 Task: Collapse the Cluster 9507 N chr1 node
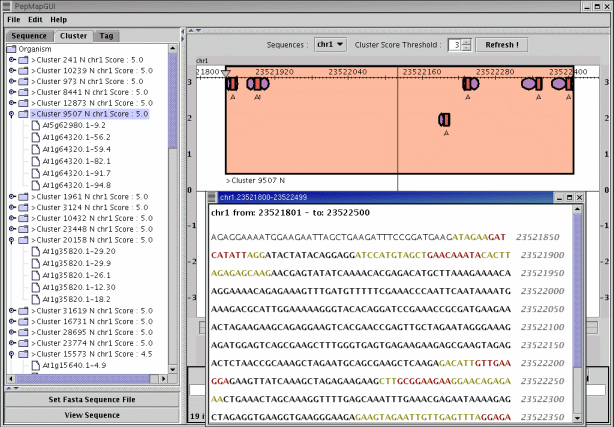[x=12, y=114]
